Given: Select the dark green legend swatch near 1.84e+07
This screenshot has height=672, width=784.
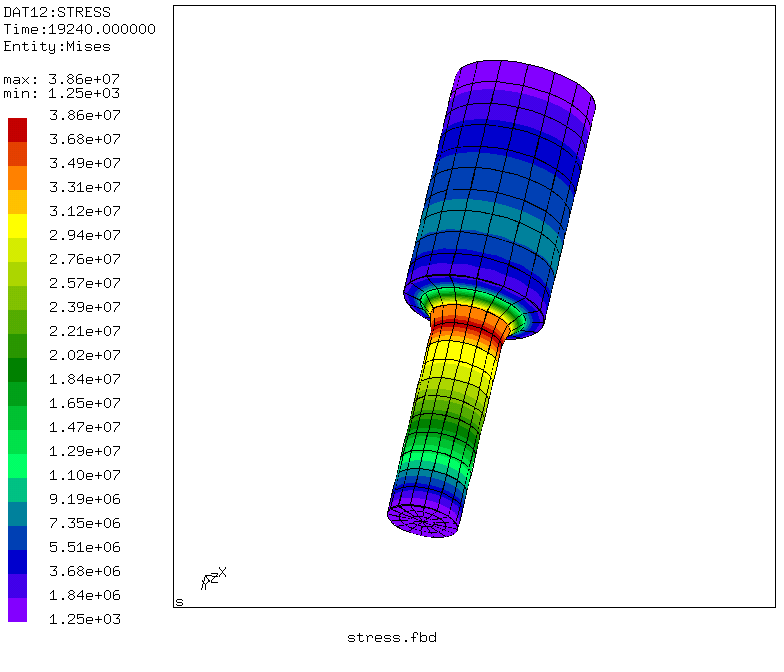Looking at the screenshot, I should point(18,370).
